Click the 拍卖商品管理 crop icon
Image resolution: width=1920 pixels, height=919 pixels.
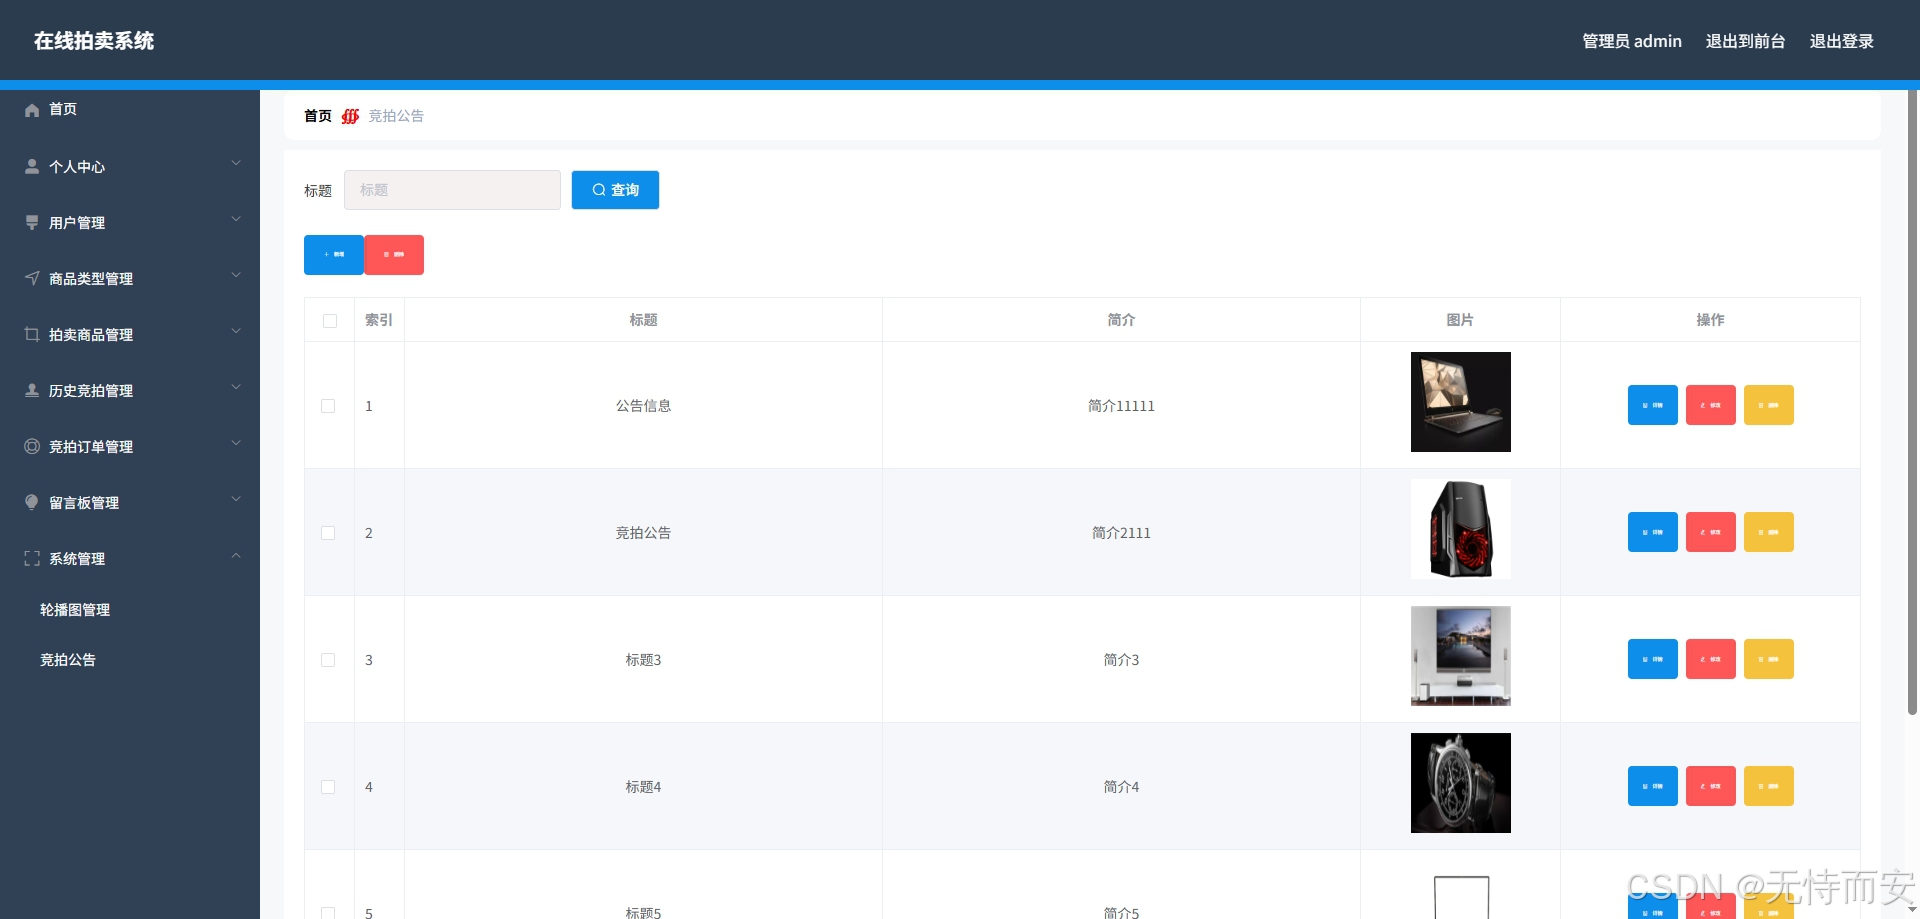pos(32,334)
